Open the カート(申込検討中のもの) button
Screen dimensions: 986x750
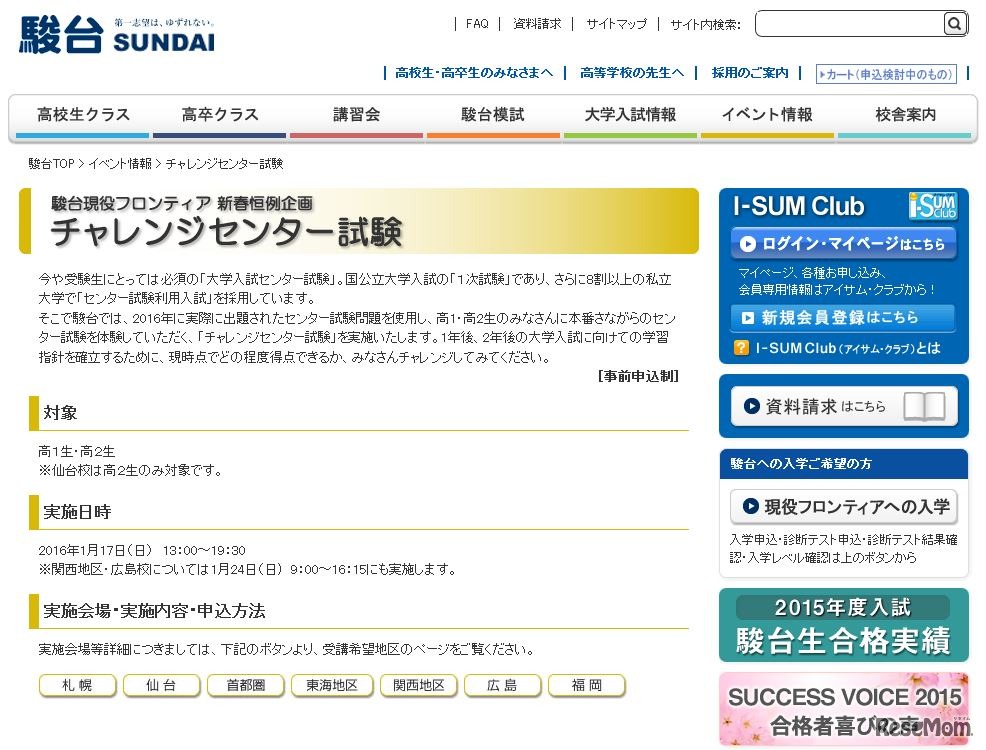coord(886,74)
